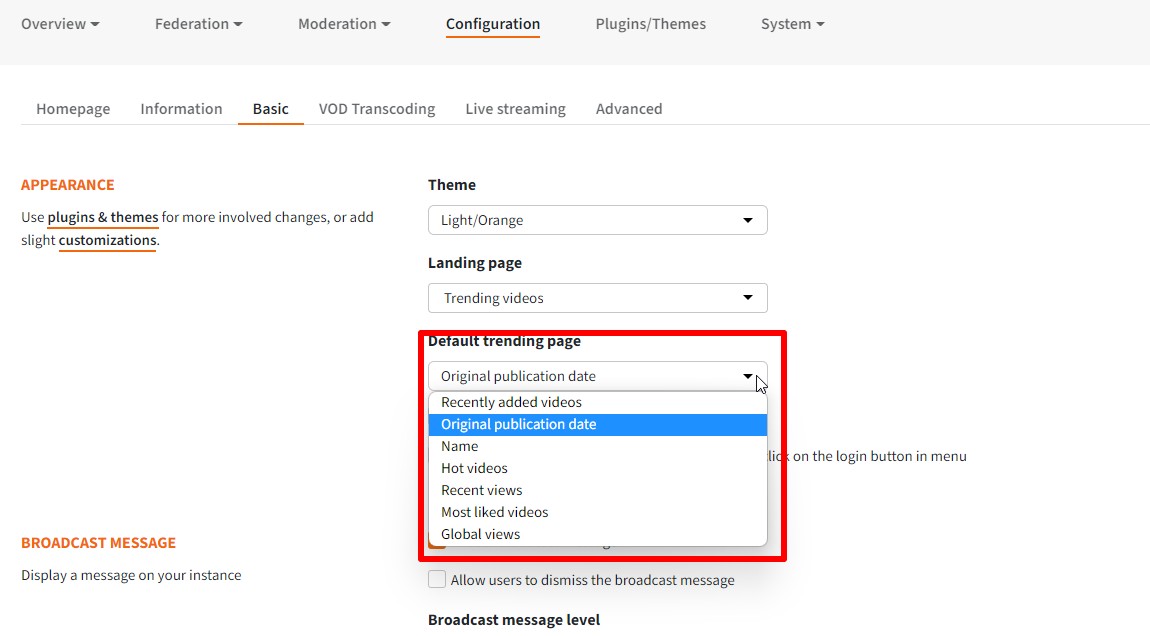
Task: Switch to the Information tab
Action: tap(181, 108)
